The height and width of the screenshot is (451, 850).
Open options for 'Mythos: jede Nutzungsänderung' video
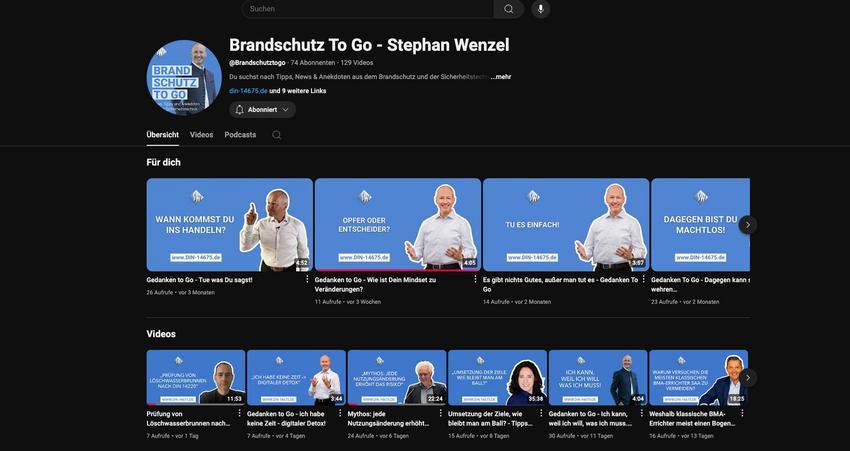click(x=440, y=413)
